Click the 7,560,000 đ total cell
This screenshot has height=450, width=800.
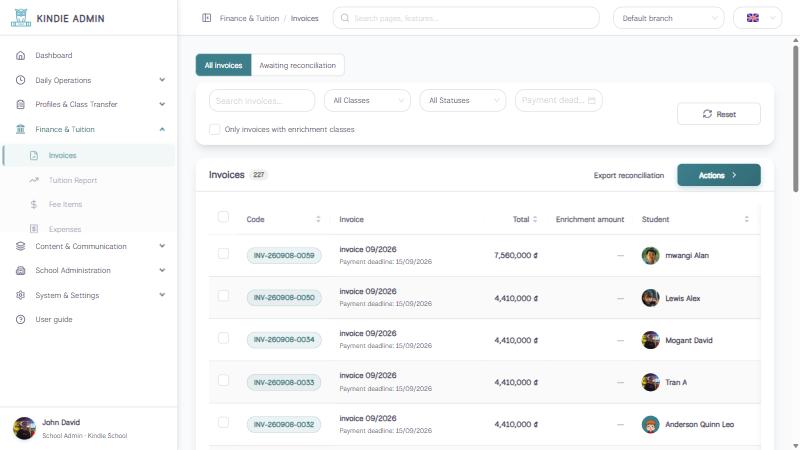(x=516, y=255)
